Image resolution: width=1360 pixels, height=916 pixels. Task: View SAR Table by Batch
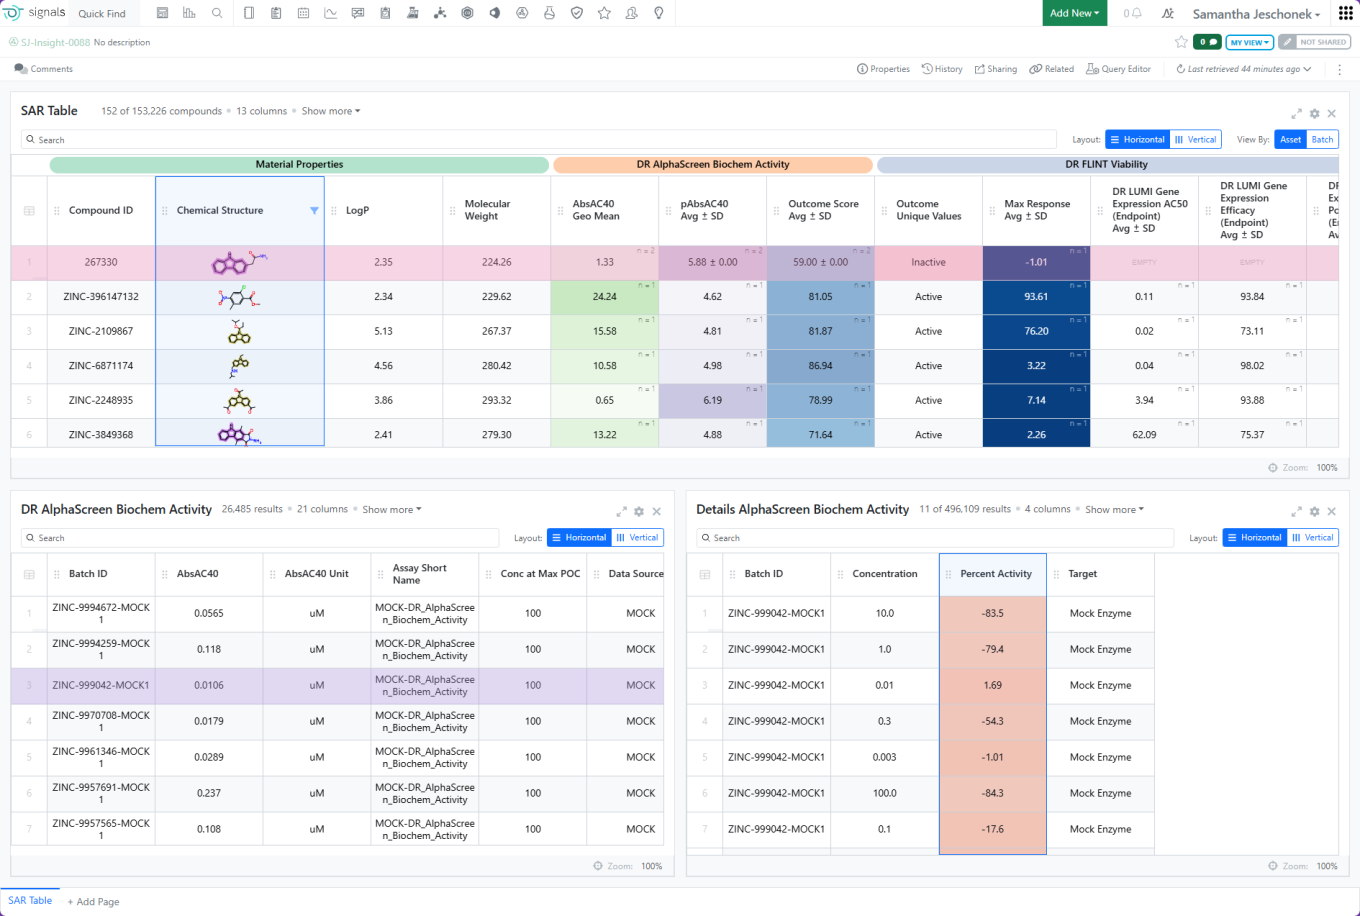[1322, 140]
